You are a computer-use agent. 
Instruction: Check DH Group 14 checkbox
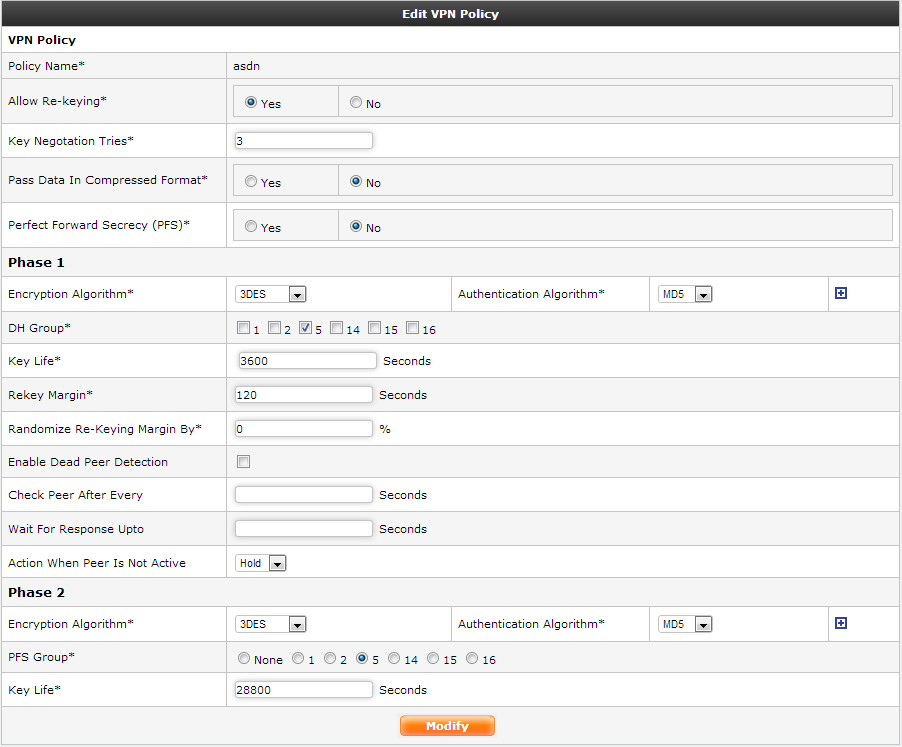(x=337, y=328)
